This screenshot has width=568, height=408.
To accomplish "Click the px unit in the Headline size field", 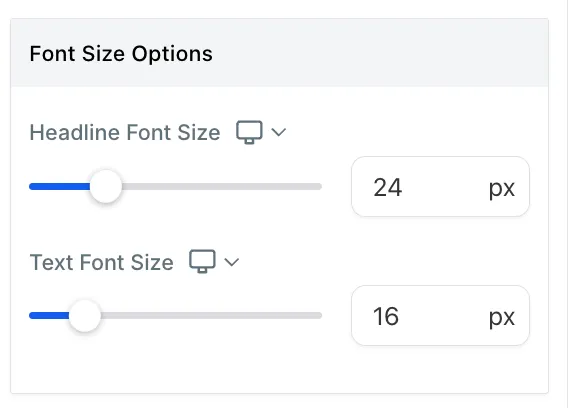I will (502, 189).
